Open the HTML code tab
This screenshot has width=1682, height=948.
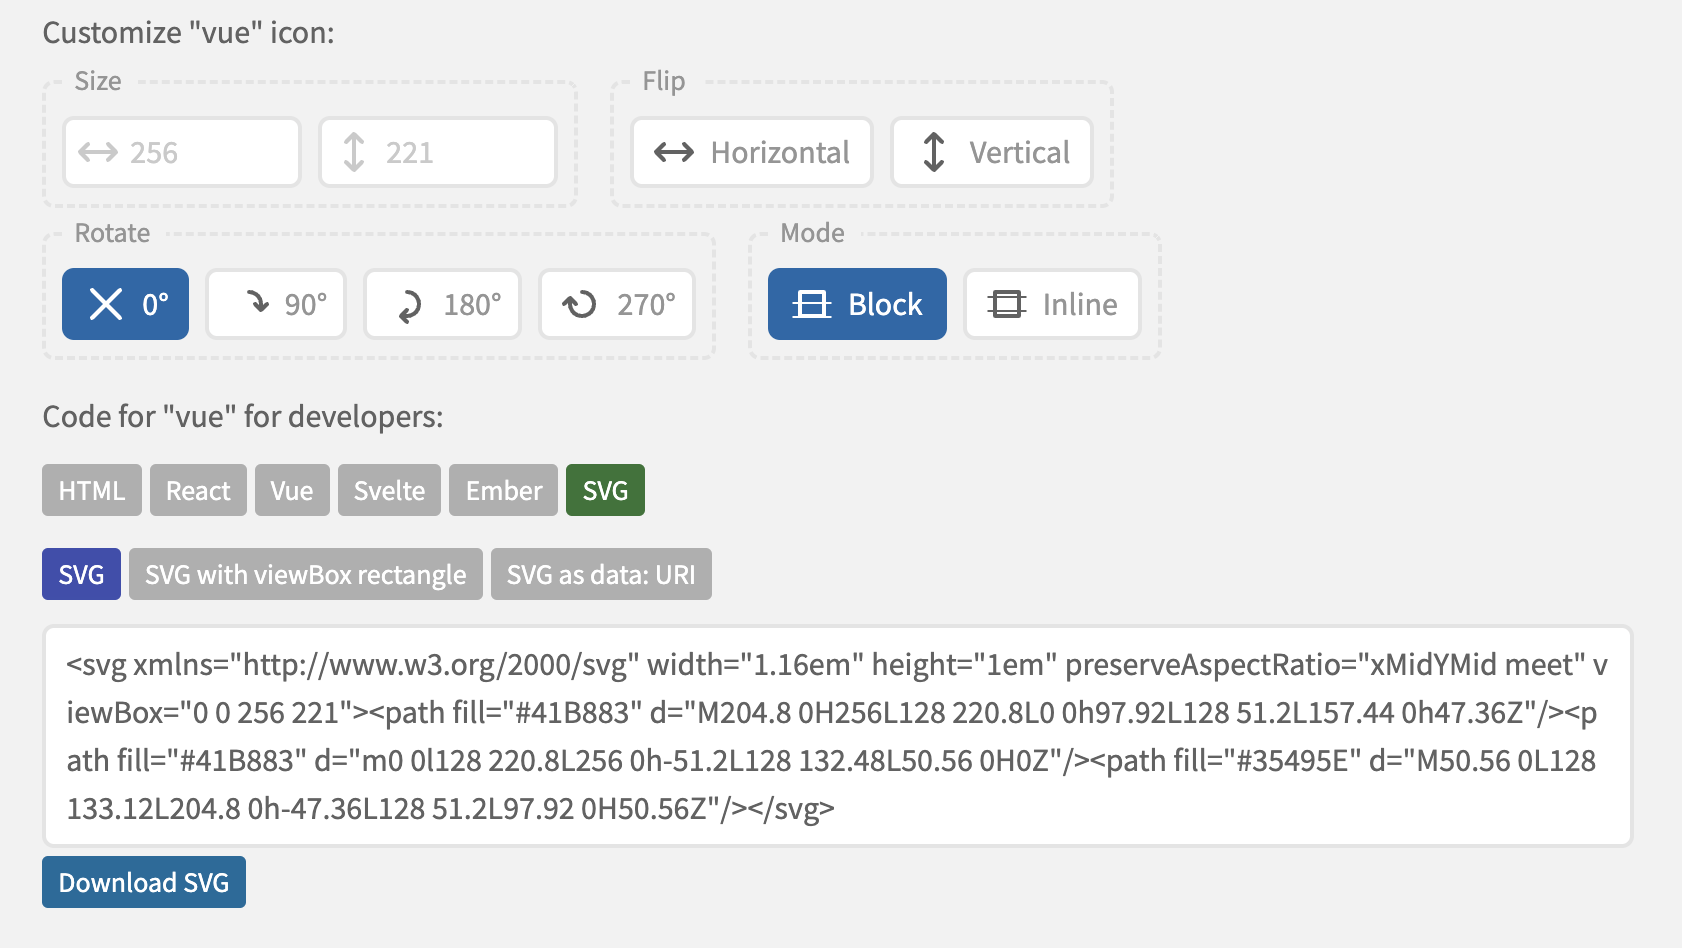click(91, 490)
